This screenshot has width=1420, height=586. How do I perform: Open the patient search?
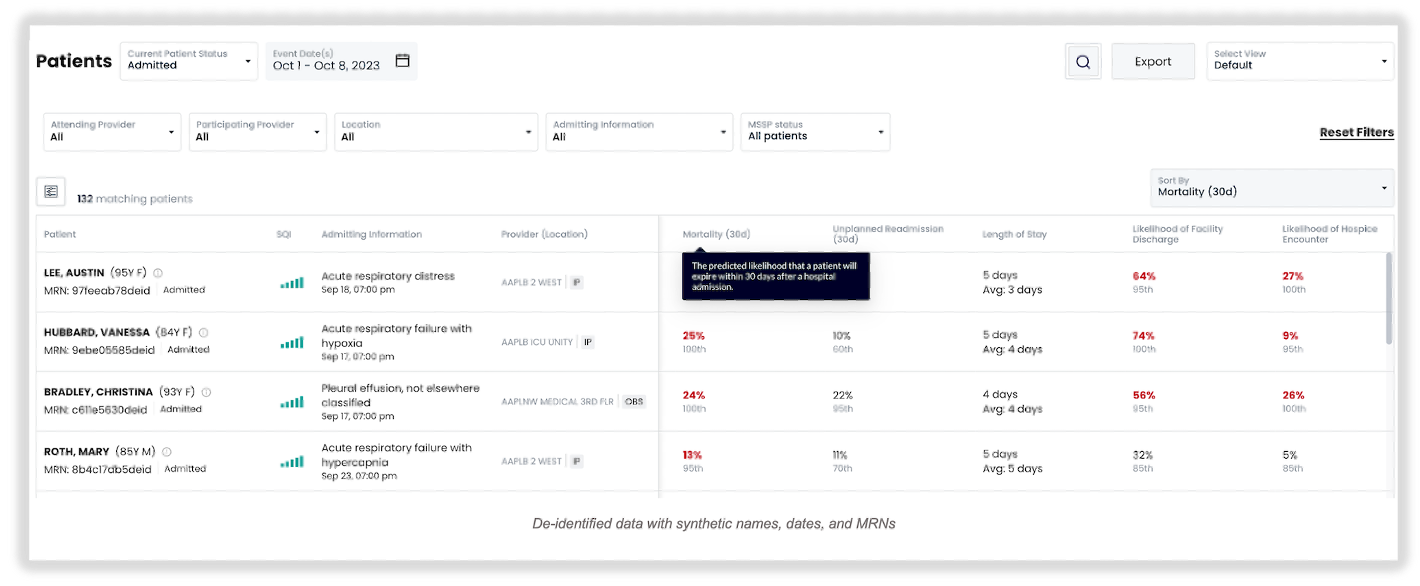coord(1083,61)
